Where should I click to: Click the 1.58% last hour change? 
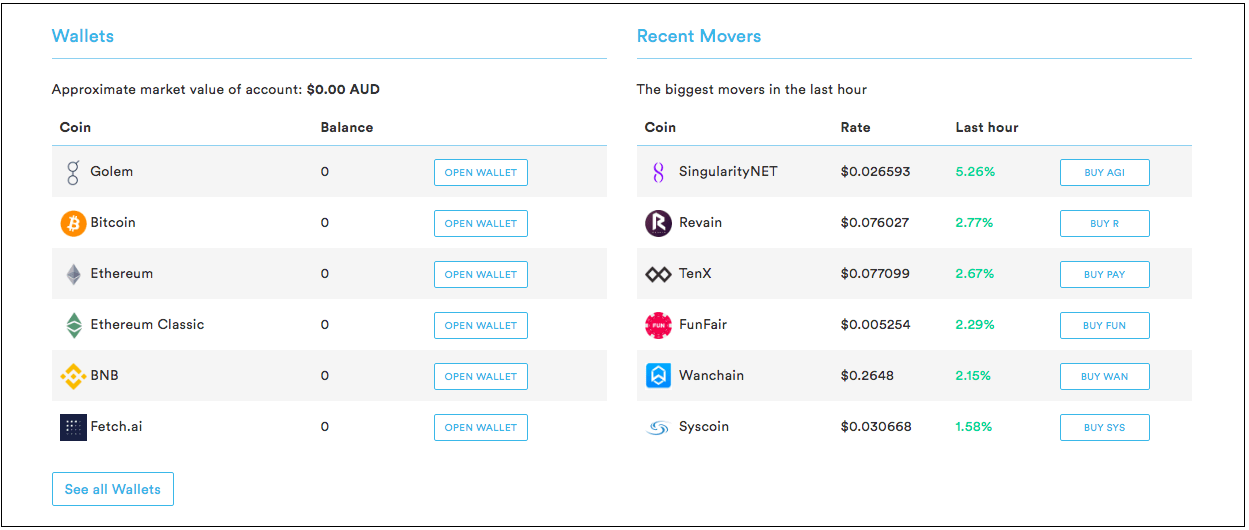click(974, 426)
